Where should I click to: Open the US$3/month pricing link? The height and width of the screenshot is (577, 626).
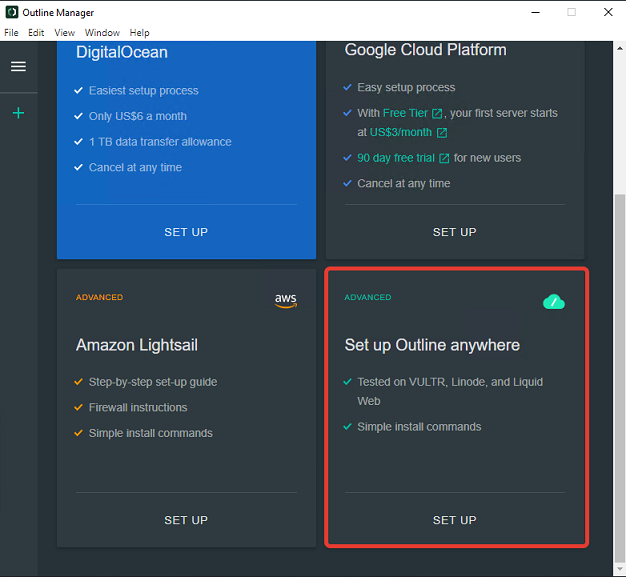point(401,133)
